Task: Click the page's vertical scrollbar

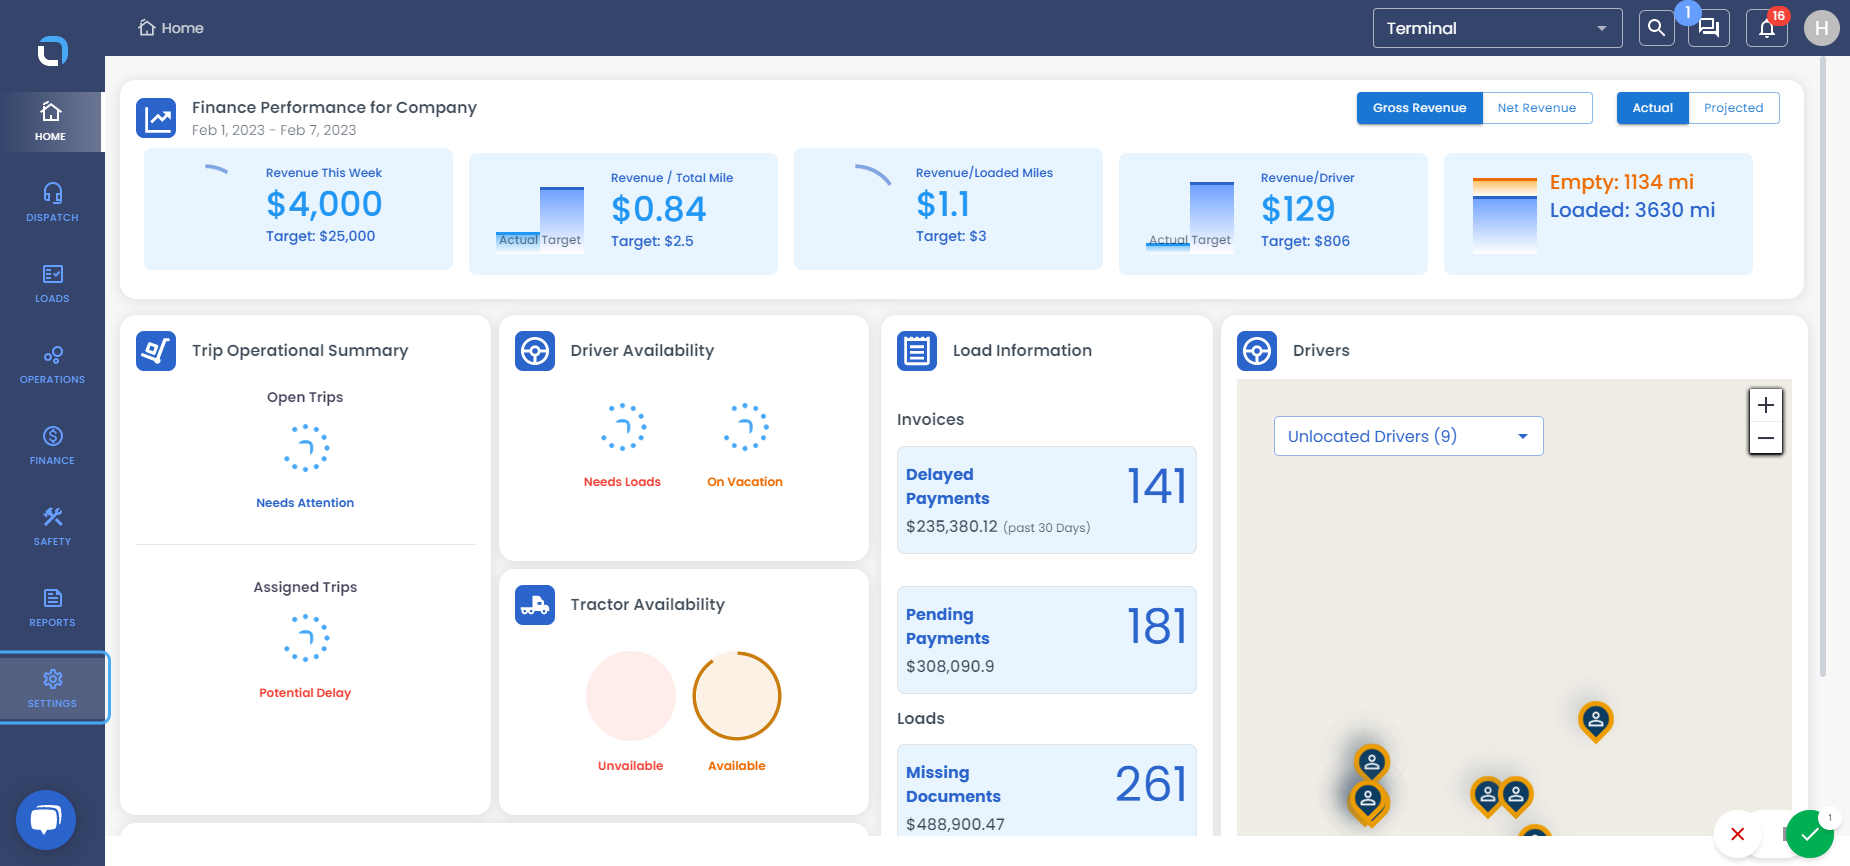Action: pyautogui.click(x=1822, y=367)
